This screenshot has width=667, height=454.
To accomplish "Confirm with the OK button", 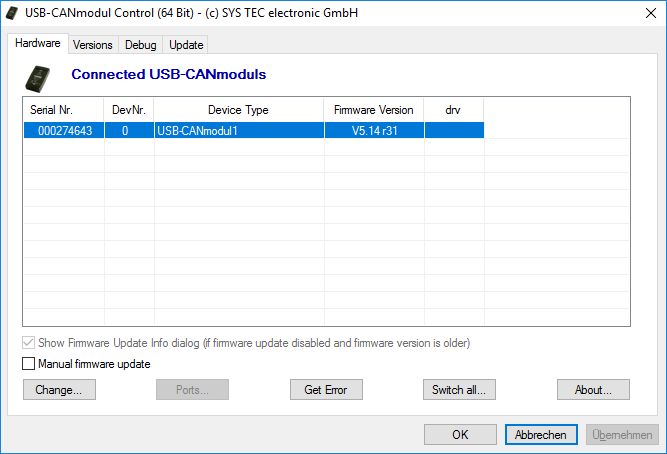I will click(460, 434).
